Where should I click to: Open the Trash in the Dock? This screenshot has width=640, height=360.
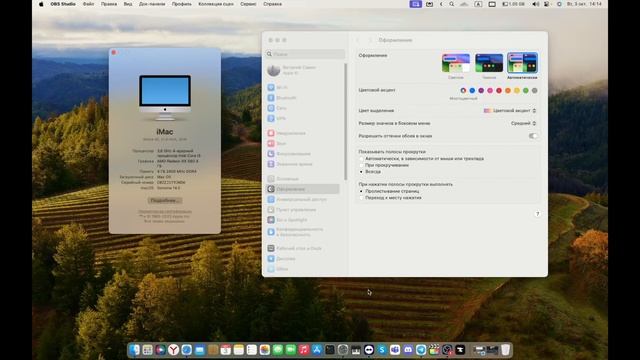click(x=505, y=350)
